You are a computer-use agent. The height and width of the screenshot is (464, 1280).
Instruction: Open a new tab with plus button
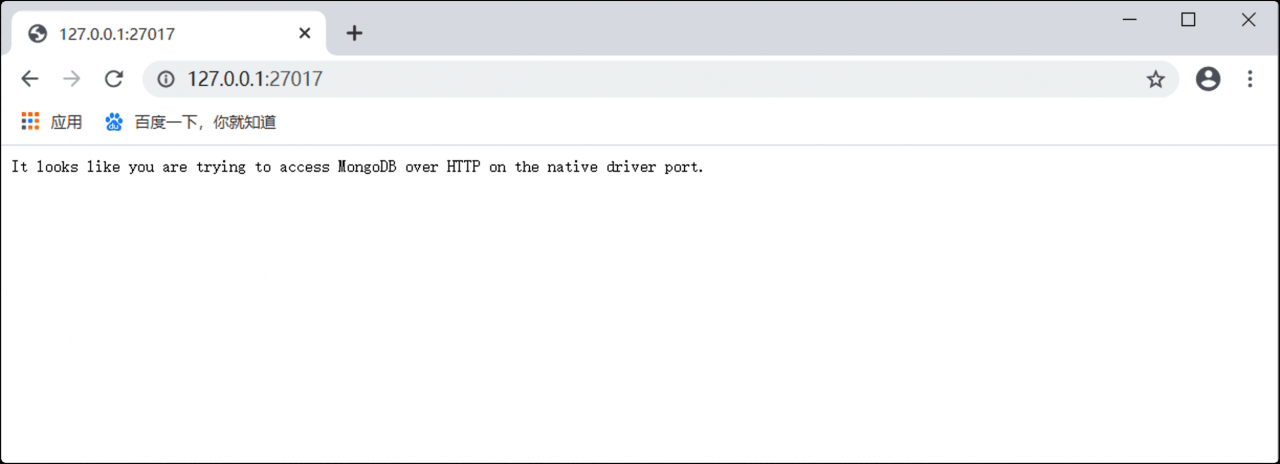point(354,33)
